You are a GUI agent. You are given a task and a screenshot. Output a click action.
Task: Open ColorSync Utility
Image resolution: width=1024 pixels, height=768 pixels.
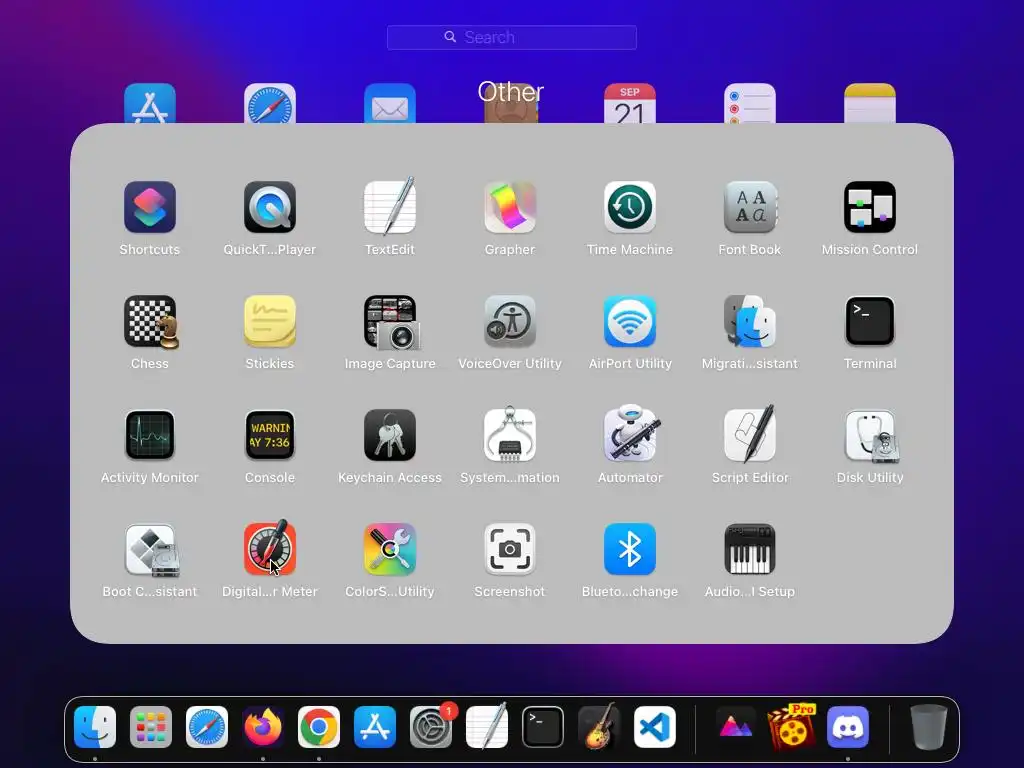[390, 549]
